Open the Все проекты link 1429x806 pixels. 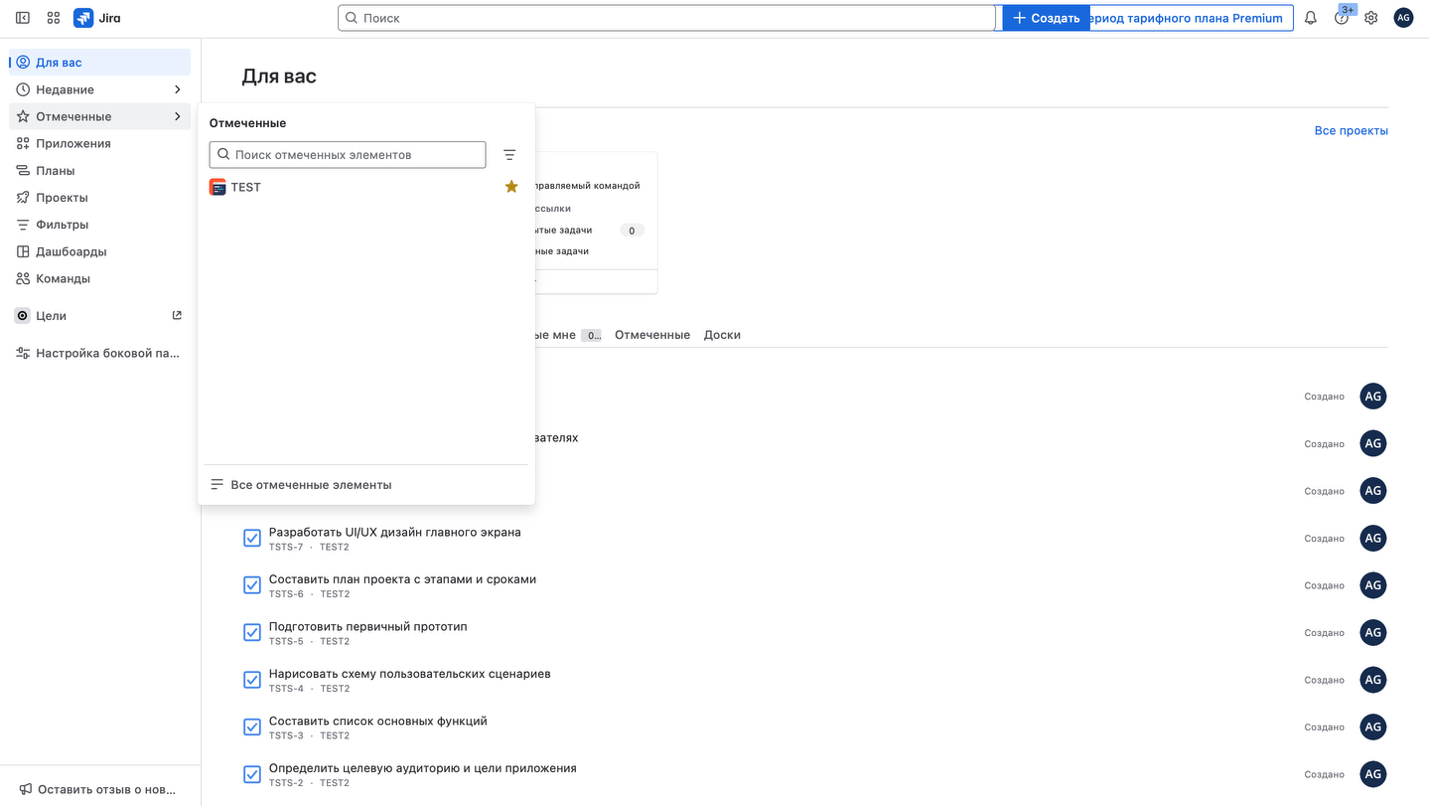[x=1350, y=131]
